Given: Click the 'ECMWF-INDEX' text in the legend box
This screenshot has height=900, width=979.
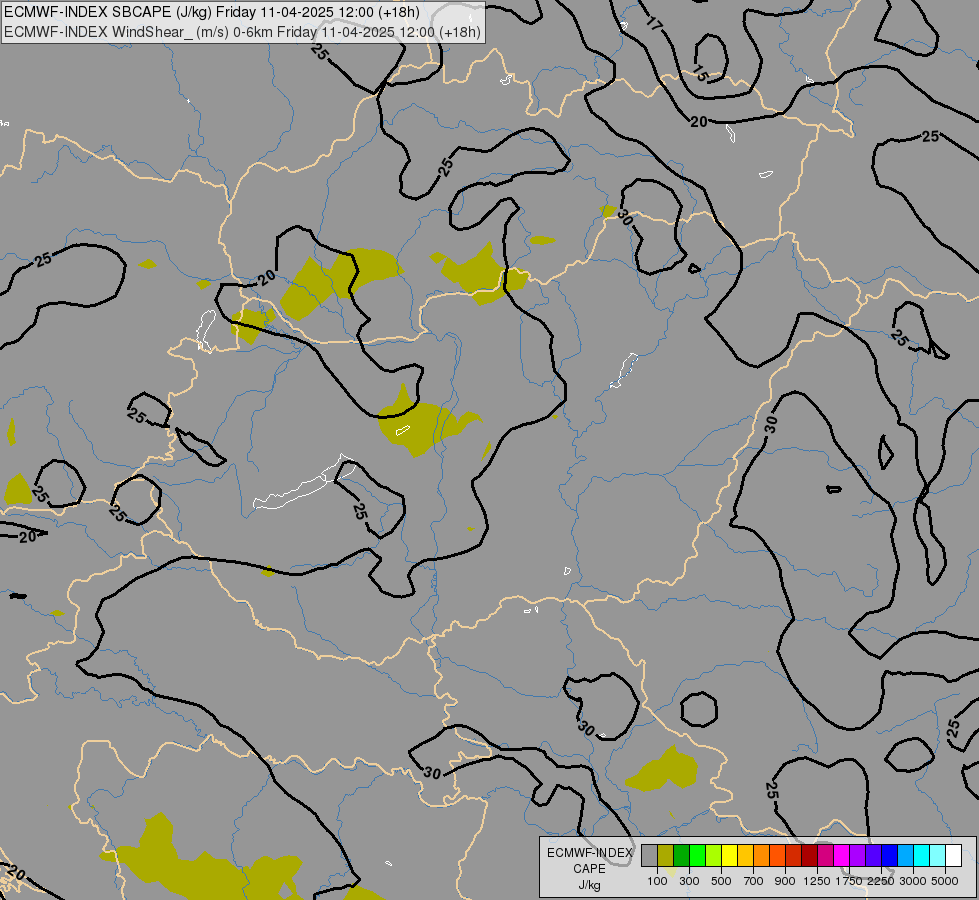Looking at the screenshot, I should pos(589,853).
